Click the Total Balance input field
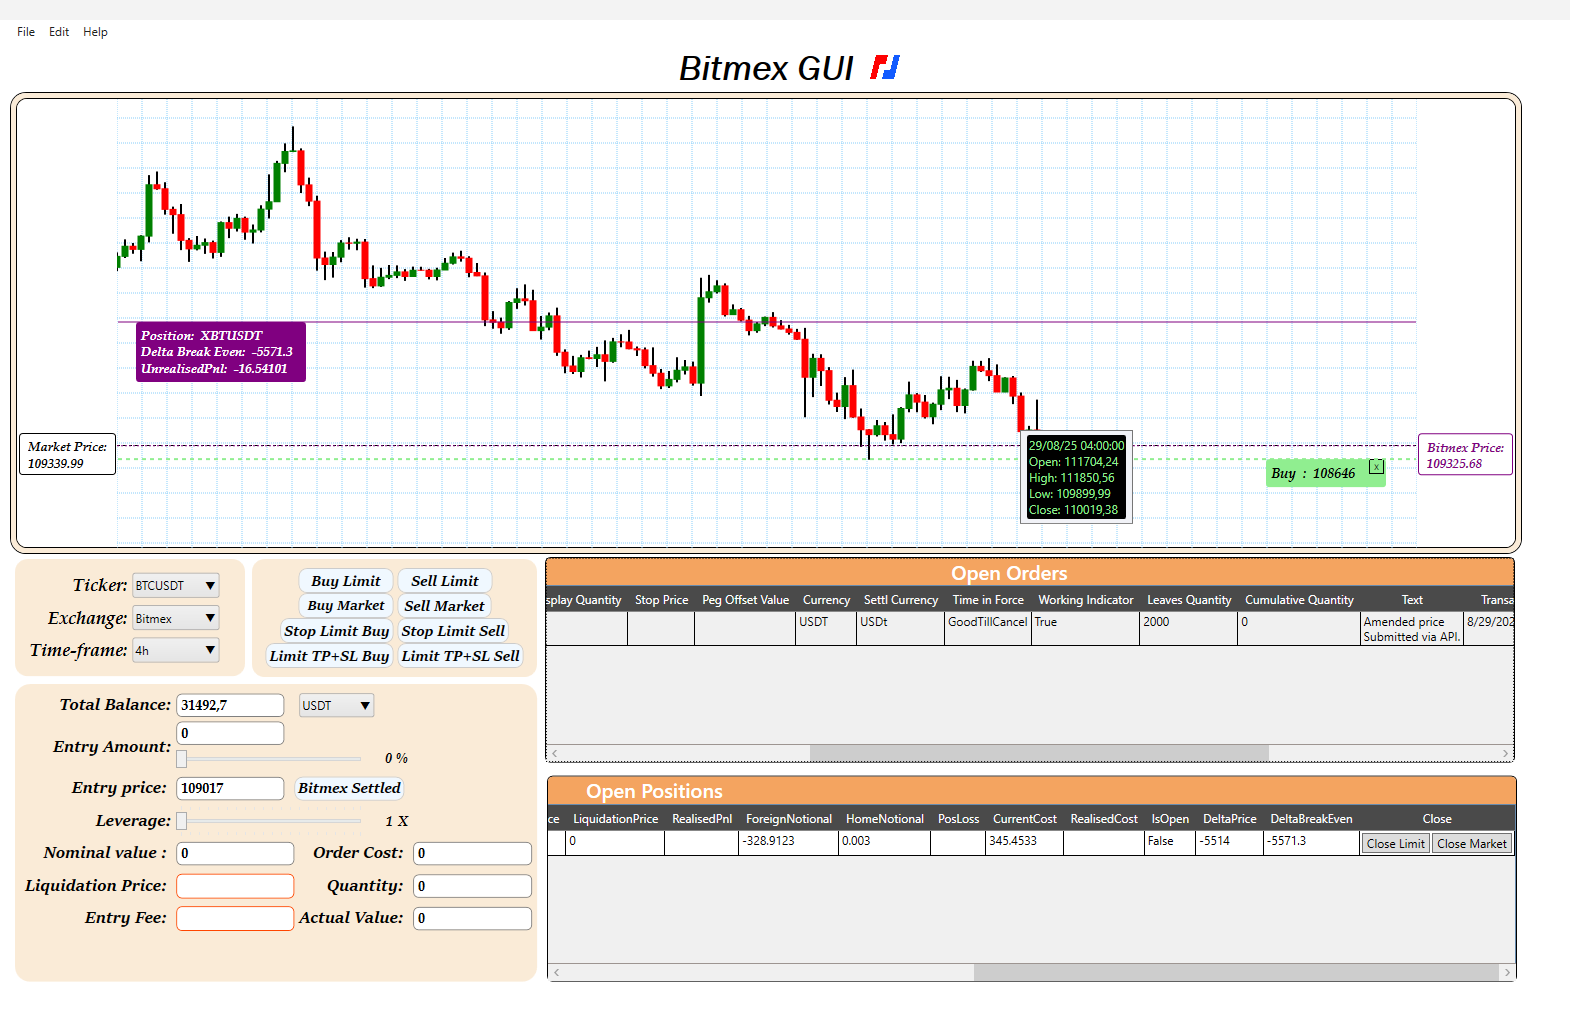 [x=230, y=705]
